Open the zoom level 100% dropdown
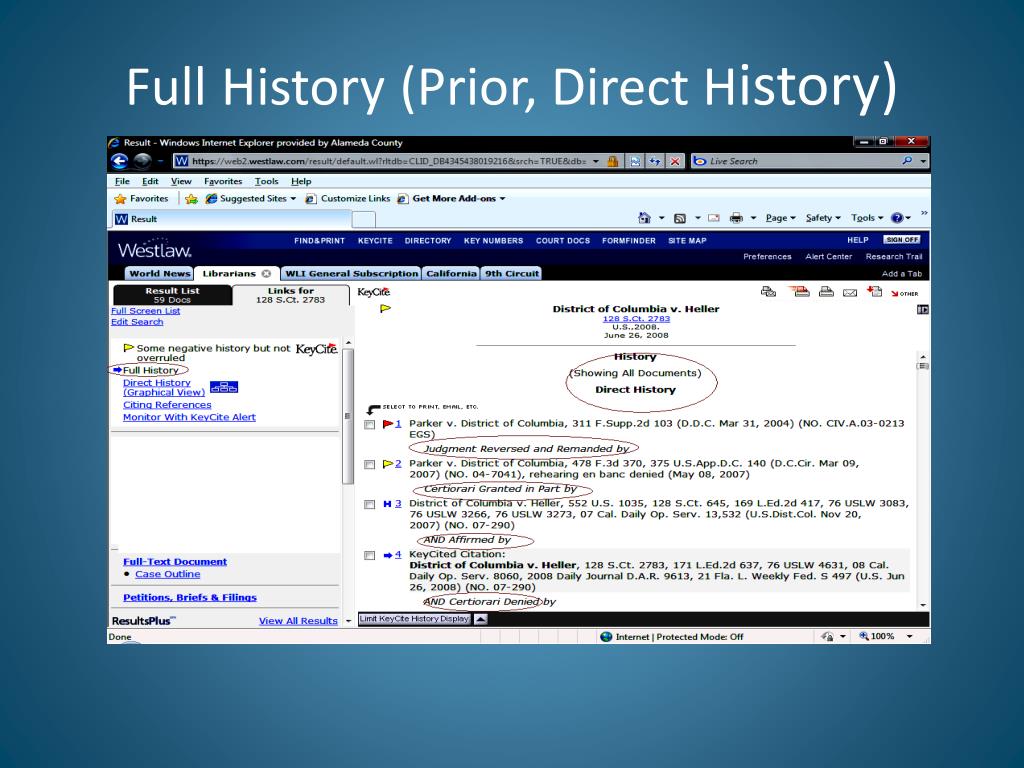This screenshot has width=1024, height=768. pos(909,636)
